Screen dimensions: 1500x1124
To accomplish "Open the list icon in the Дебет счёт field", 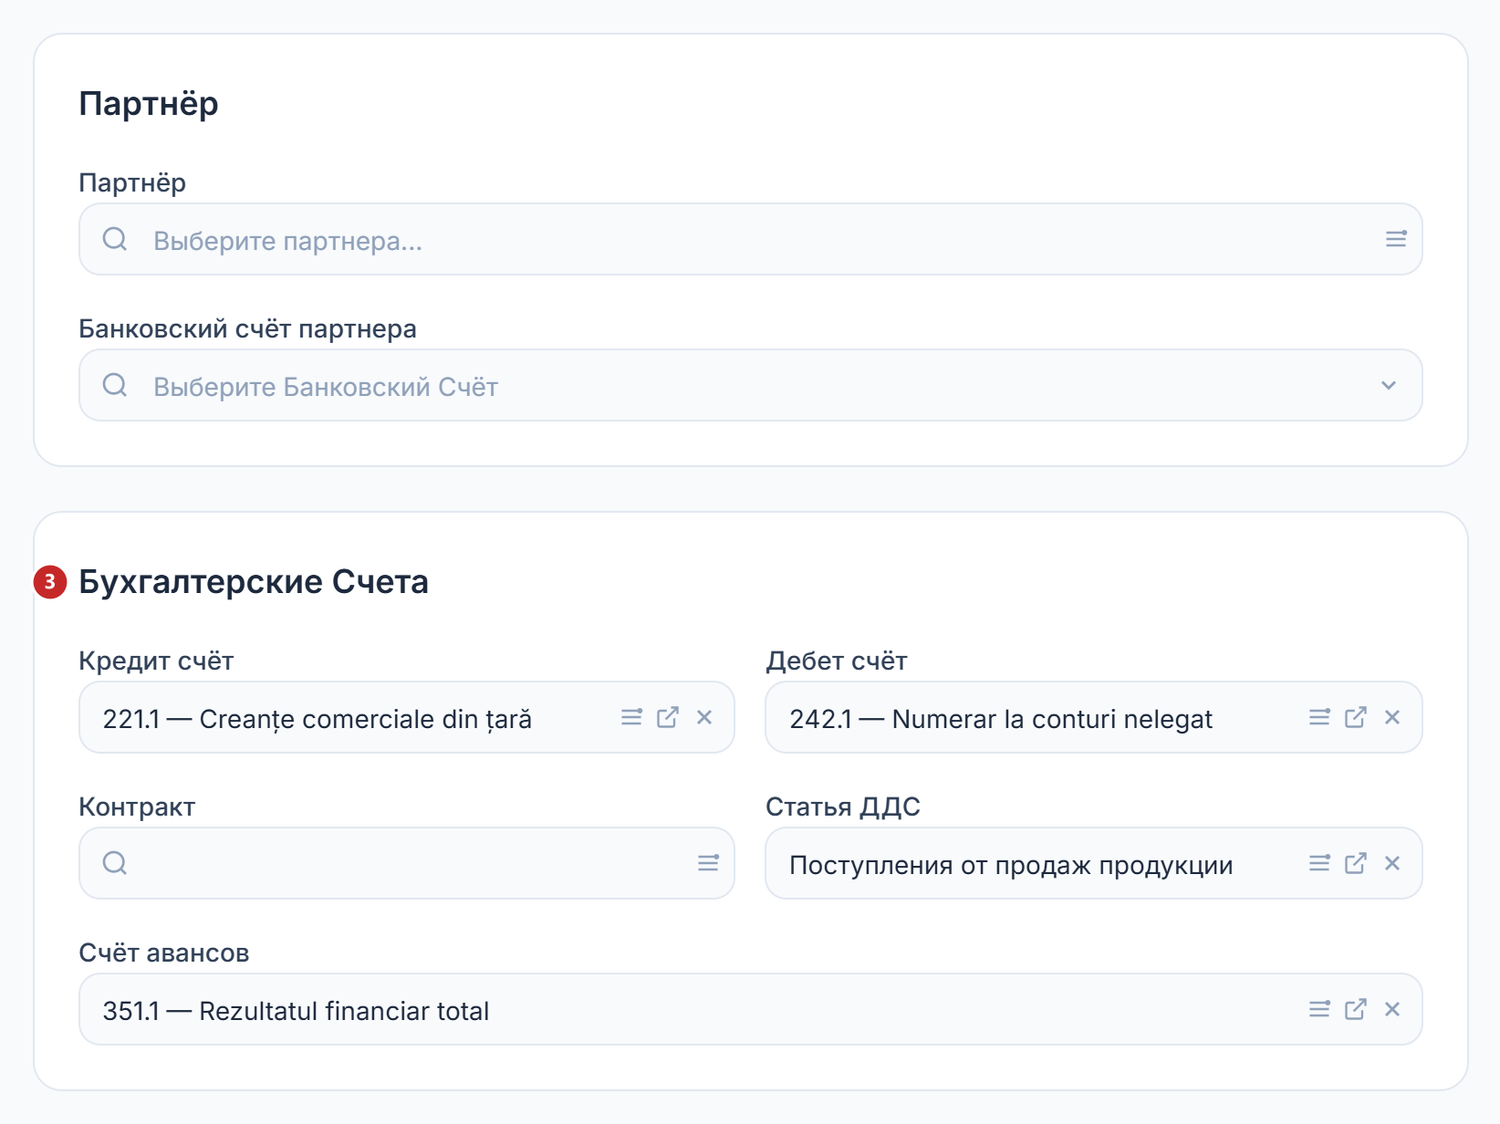I will point(1320,717).
